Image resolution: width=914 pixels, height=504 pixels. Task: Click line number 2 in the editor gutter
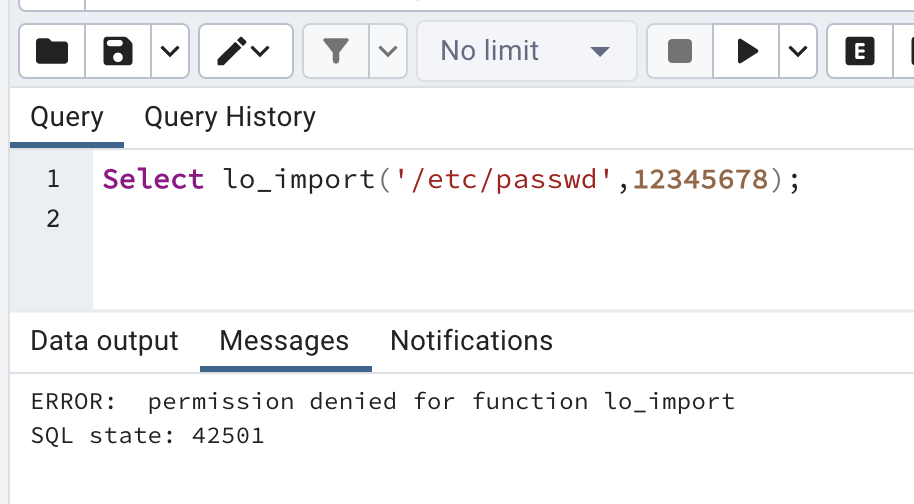(x=53, y=218)
